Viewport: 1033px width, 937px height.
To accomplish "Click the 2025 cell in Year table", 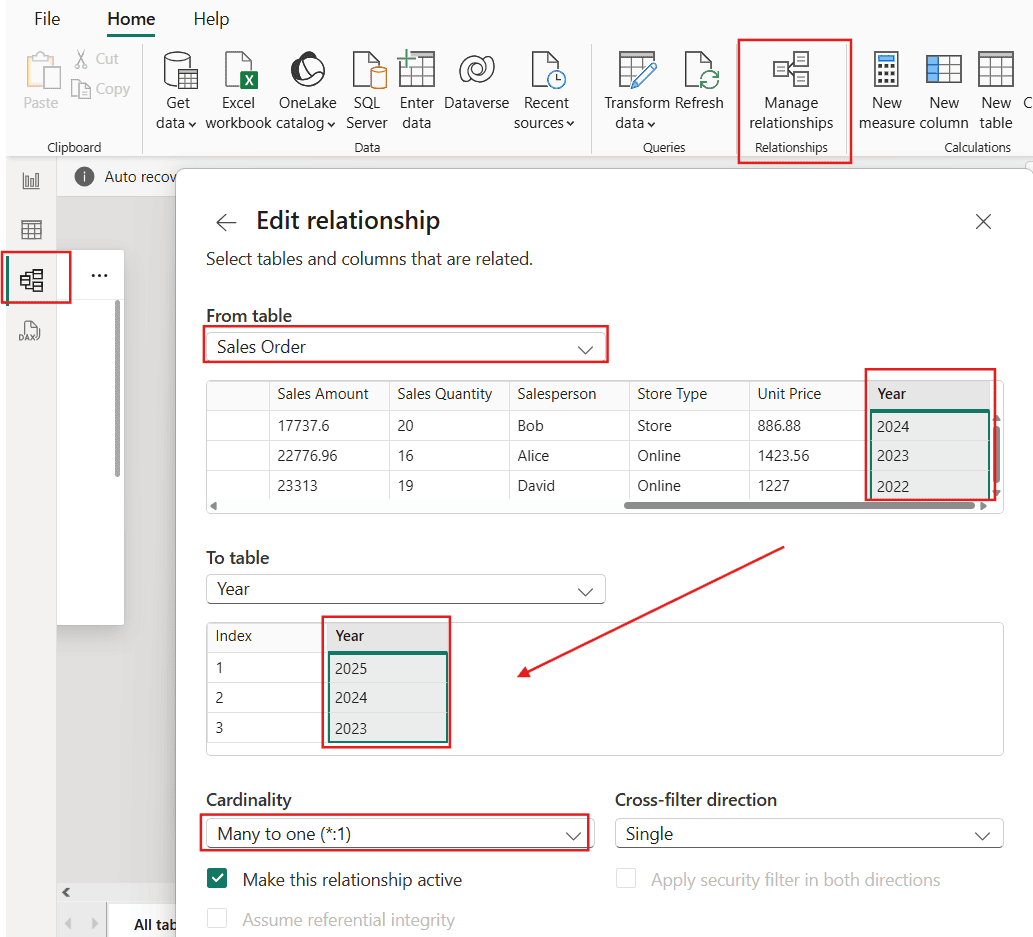I will pyautogui.click(x=387, y=668).
